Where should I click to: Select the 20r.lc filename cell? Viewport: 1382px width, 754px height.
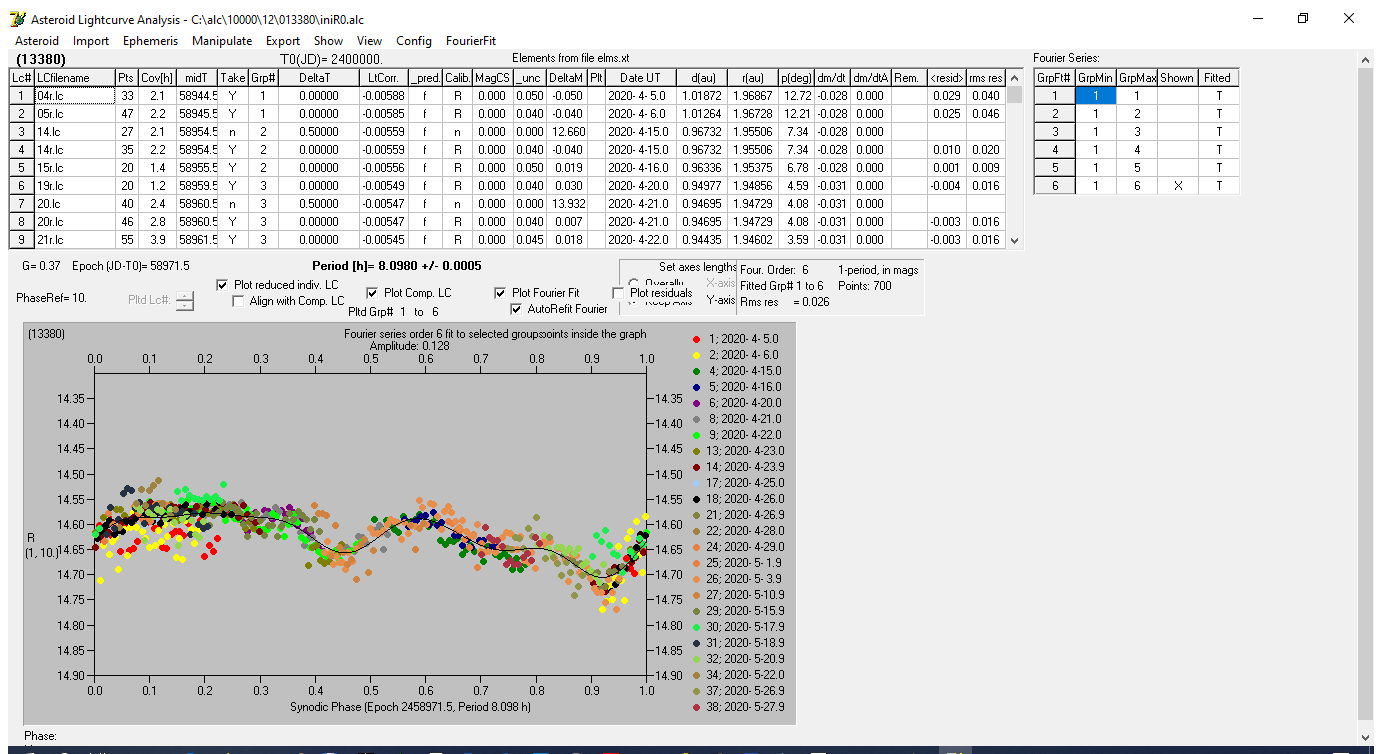coord(73,222)
